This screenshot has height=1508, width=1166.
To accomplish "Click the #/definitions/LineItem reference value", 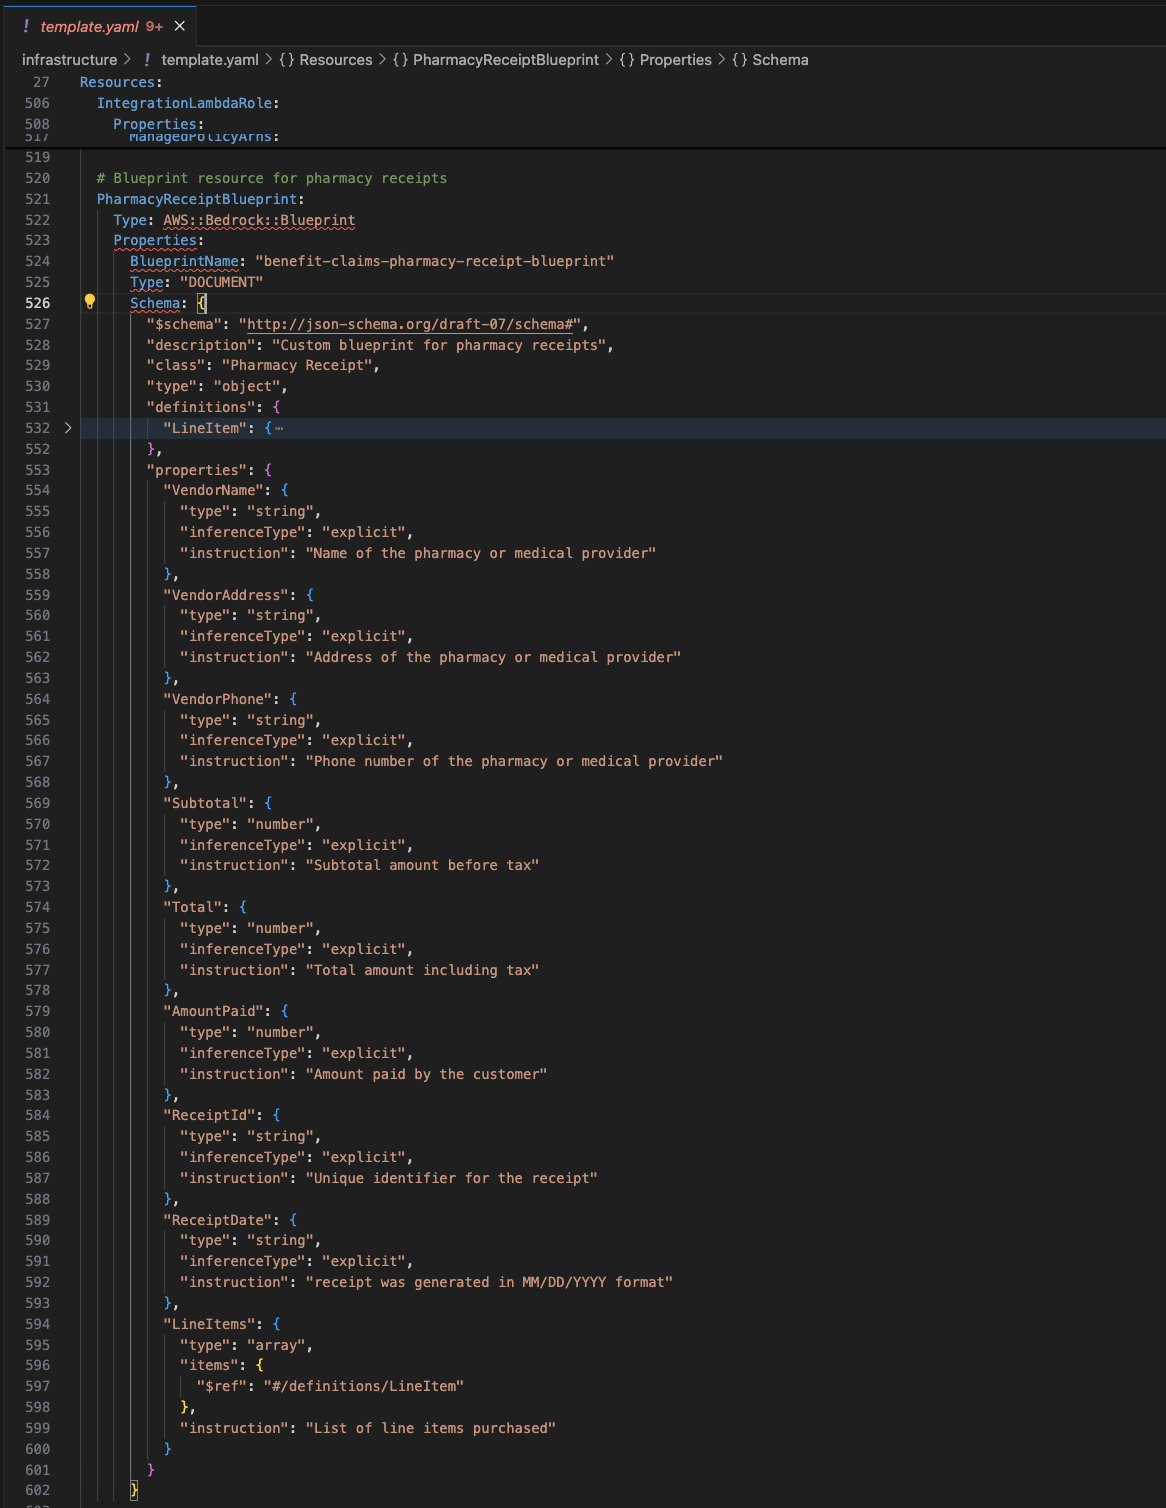I will point(363,1386).
